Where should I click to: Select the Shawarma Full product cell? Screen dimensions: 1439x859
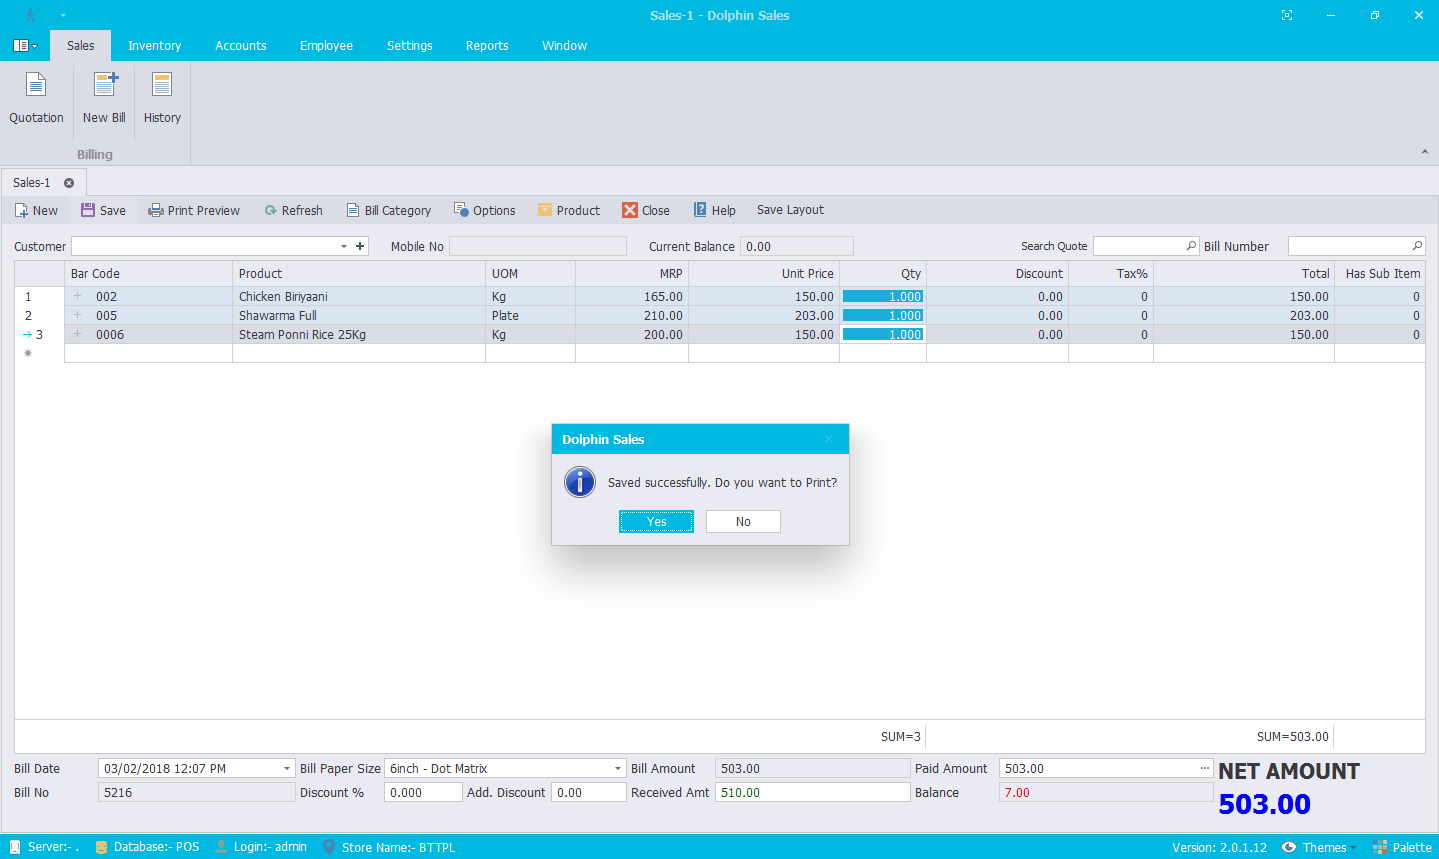(359, 315)
